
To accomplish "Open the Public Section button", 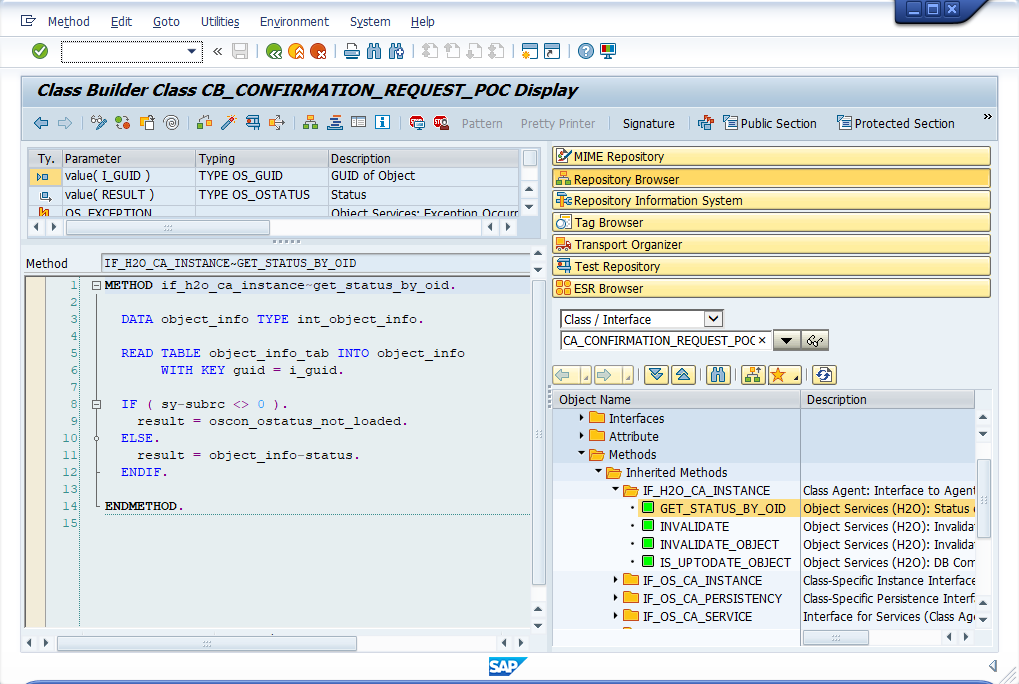I will (x=770, y=123).
